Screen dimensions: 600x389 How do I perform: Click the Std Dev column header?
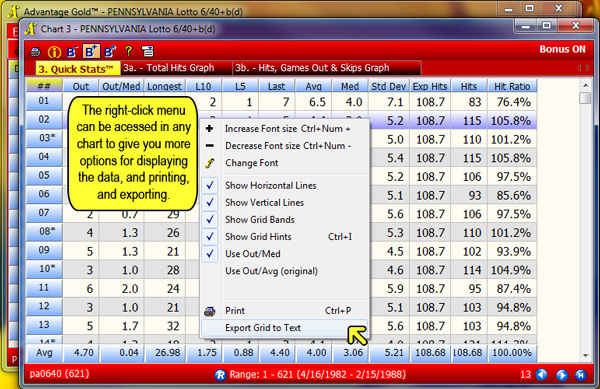(x=388, y=86)
